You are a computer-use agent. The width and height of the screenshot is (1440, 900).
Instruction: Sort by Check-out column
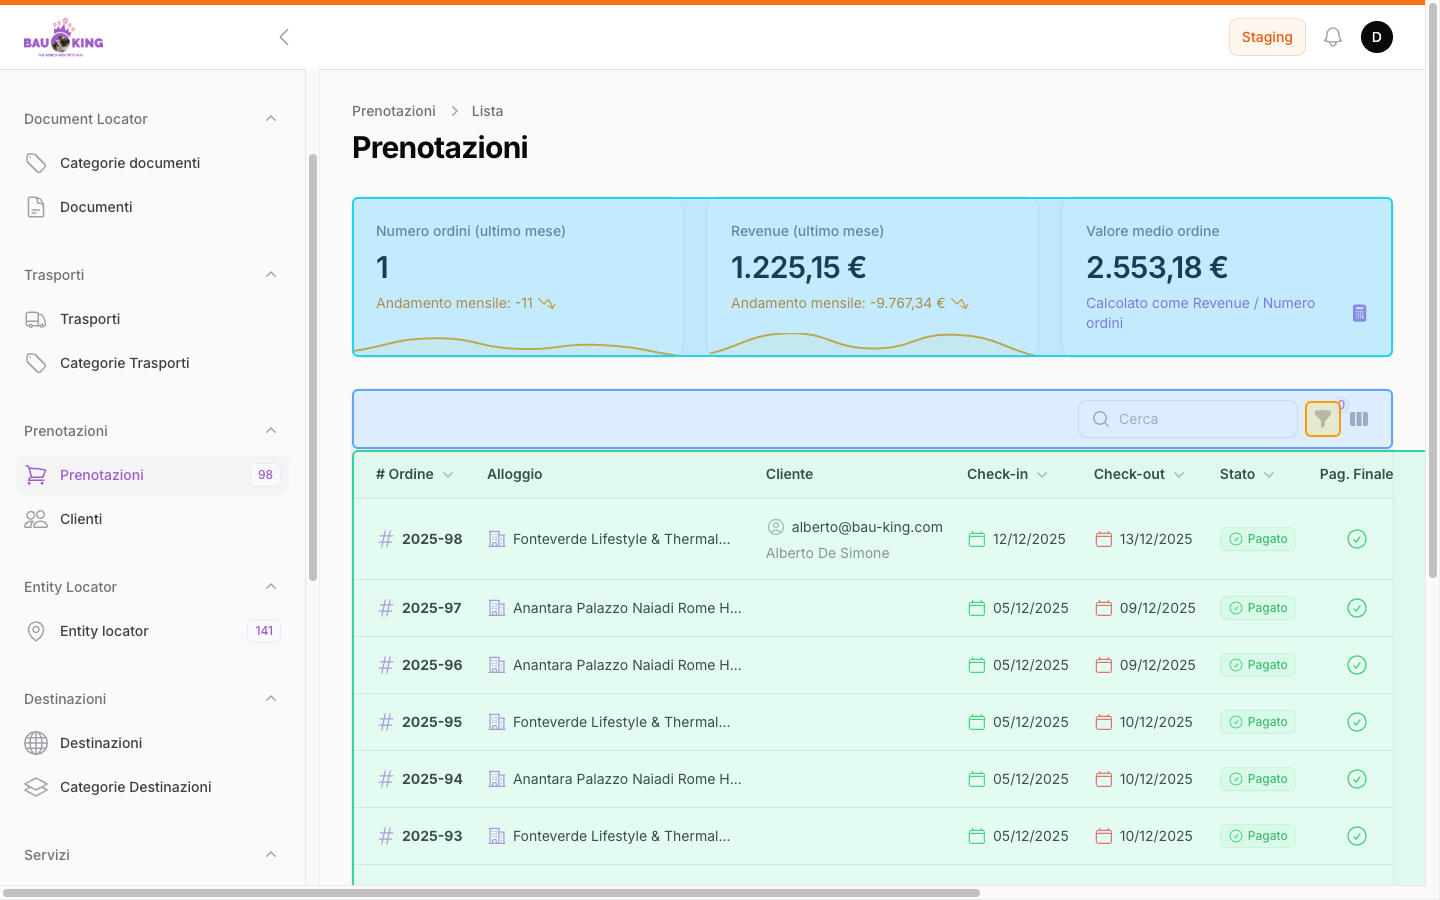1139,474
